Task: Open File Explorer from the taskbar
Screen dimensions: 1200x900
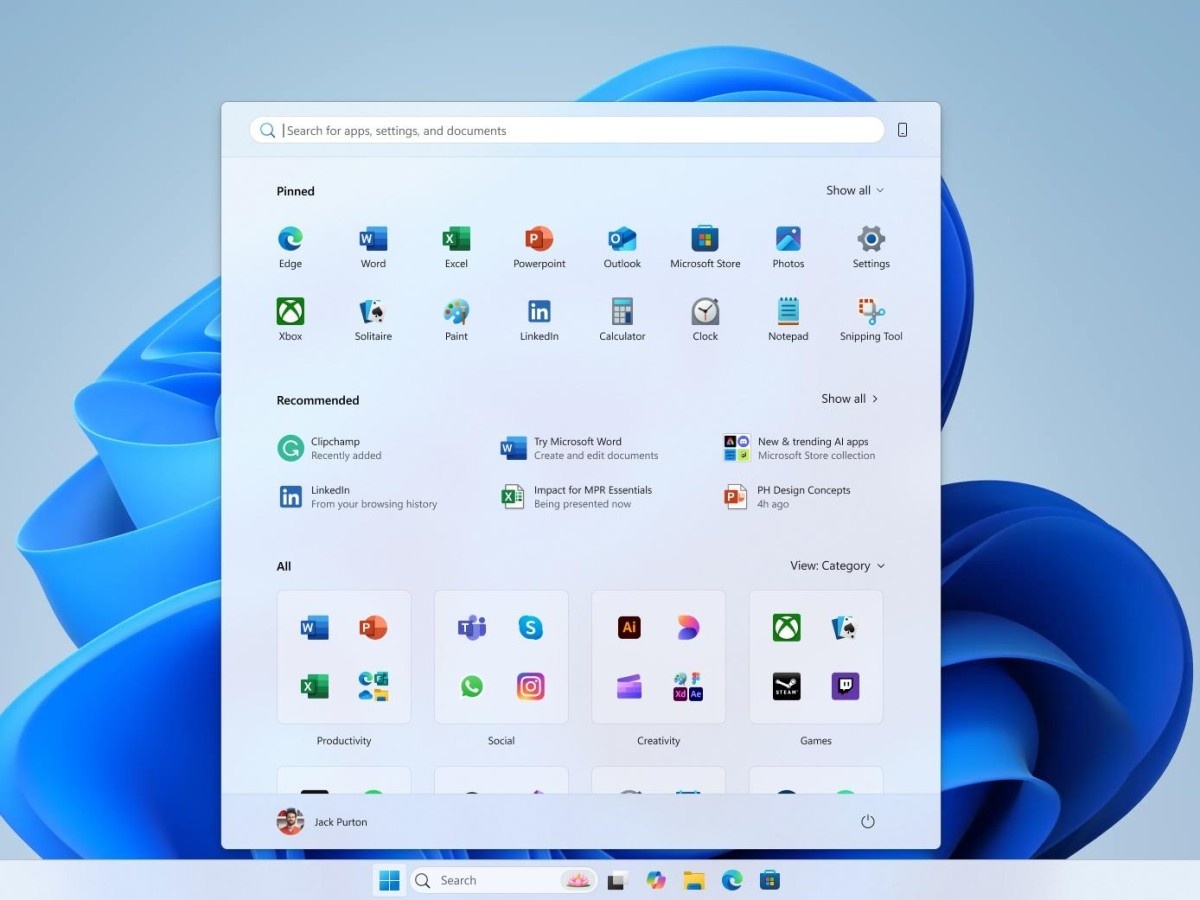Action: point(694,880)
